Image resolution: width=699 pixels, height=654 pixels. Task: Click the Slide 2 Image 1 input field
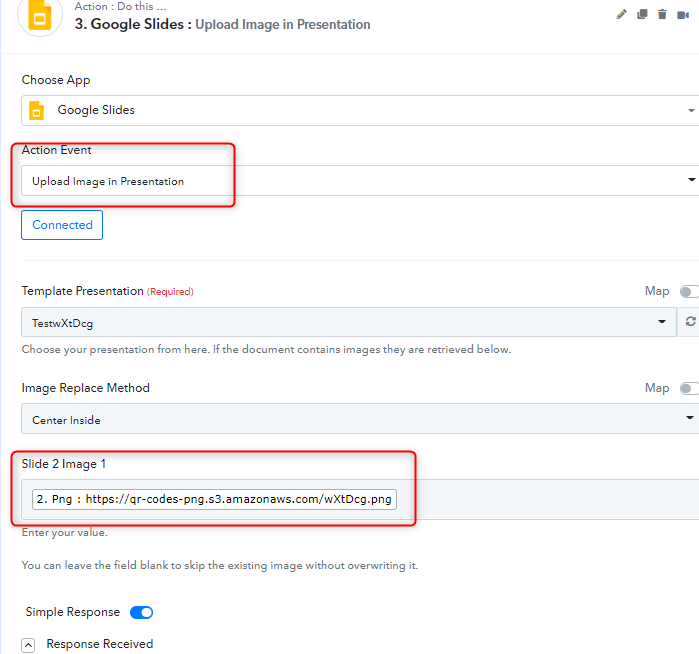pos(360,499)
